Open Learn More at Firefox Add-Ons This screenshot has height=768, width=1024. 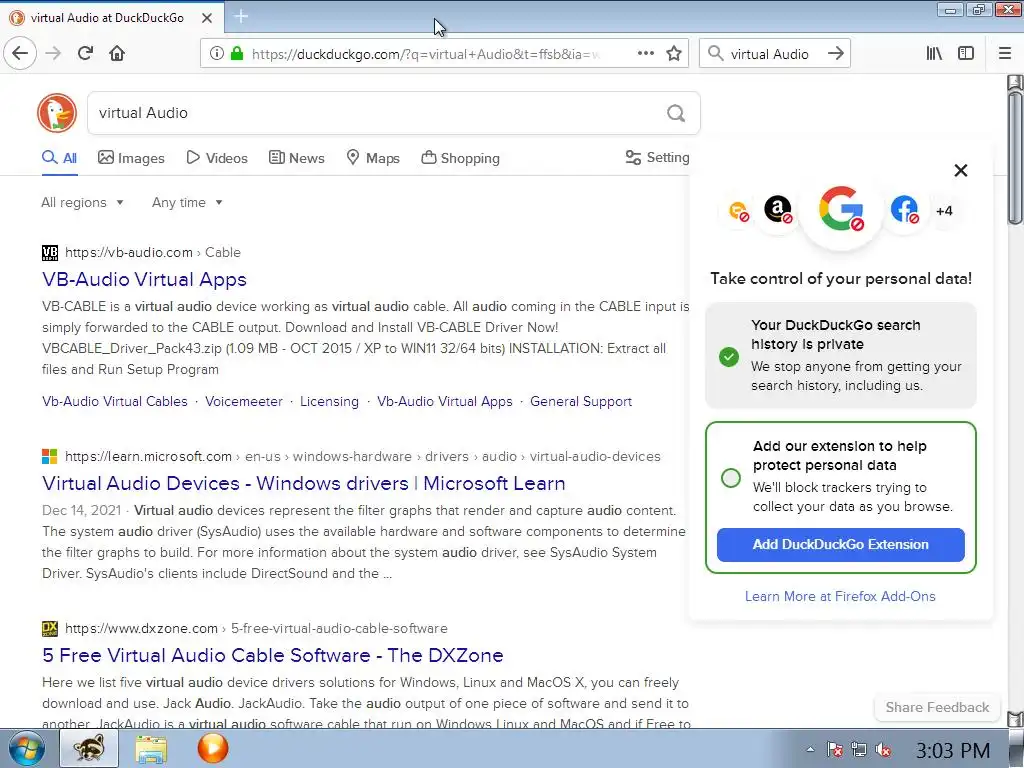tap(840, 596)
